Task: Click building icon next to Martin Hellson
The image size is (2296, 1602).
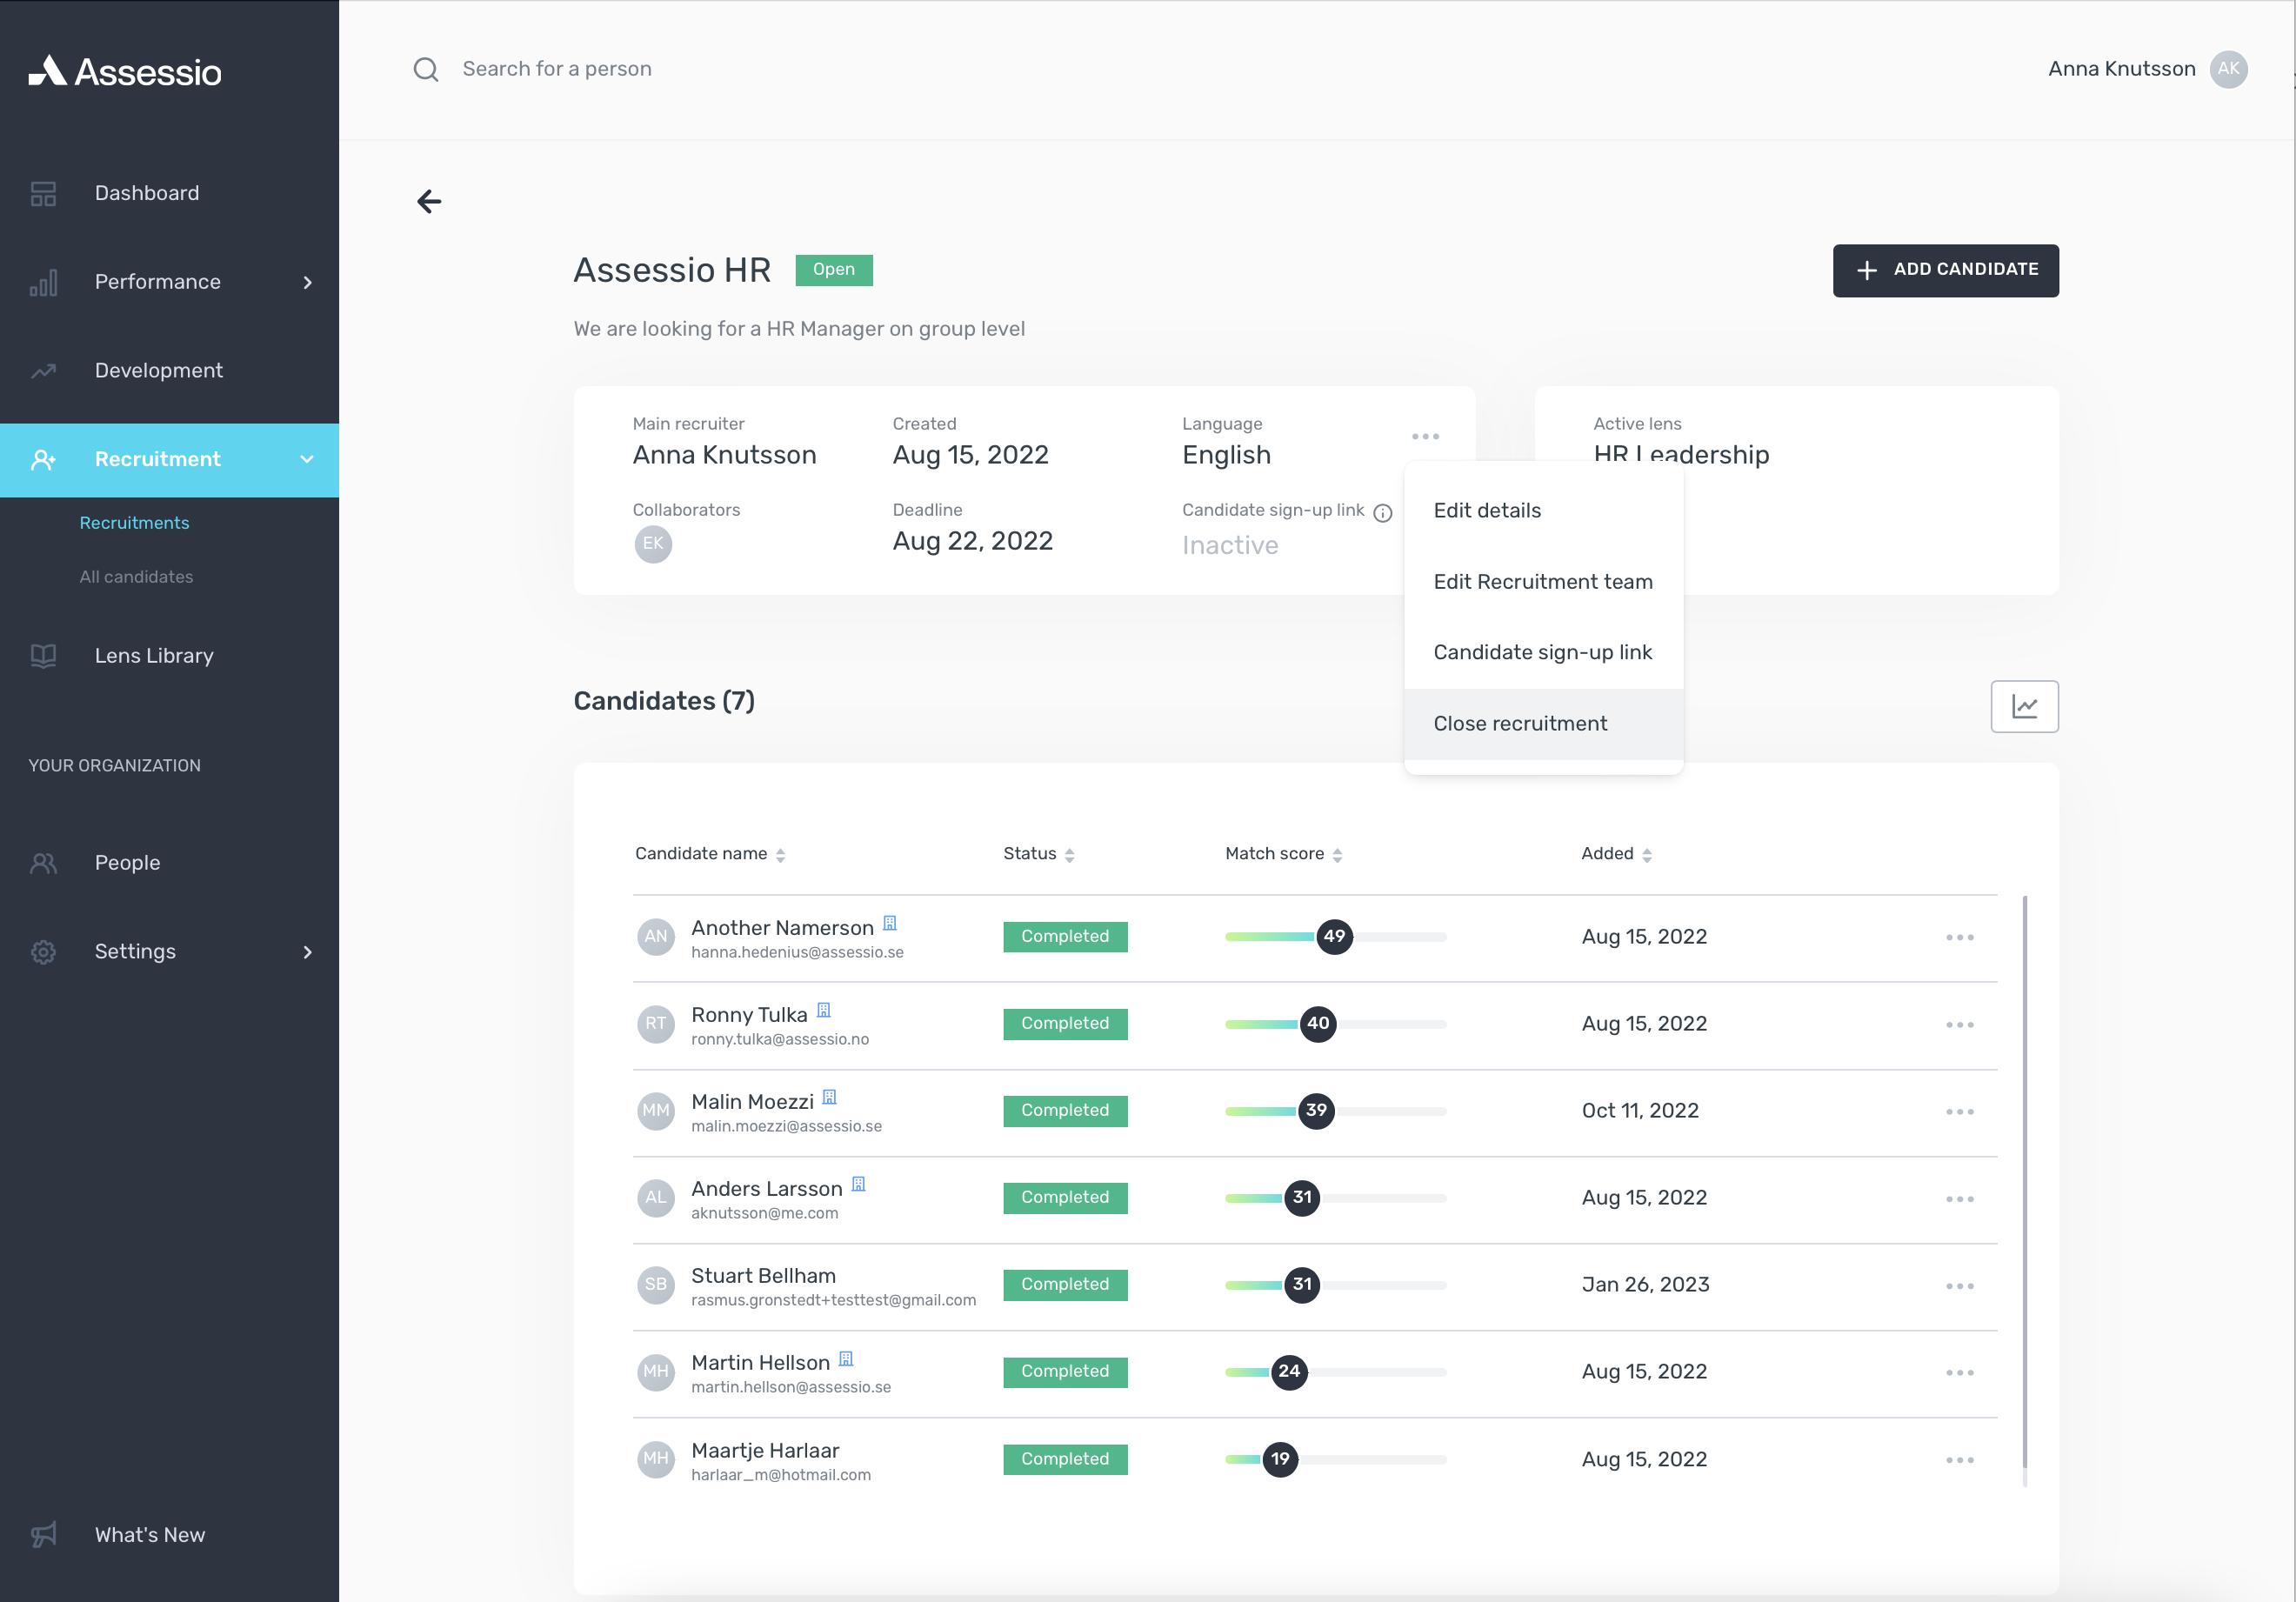Action: coord(845,1358)
